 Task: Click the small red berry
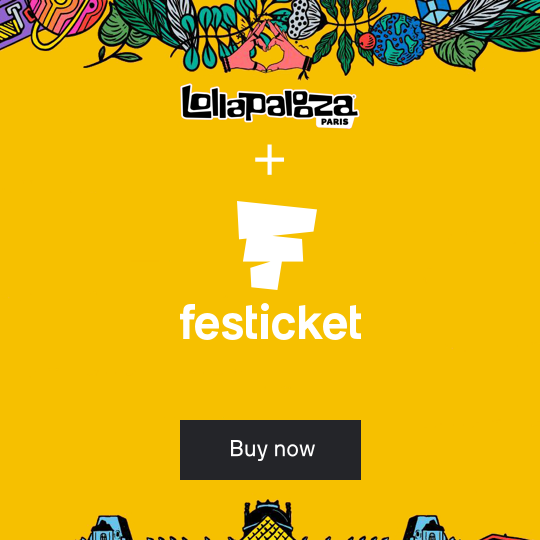[x=366, y=42]
